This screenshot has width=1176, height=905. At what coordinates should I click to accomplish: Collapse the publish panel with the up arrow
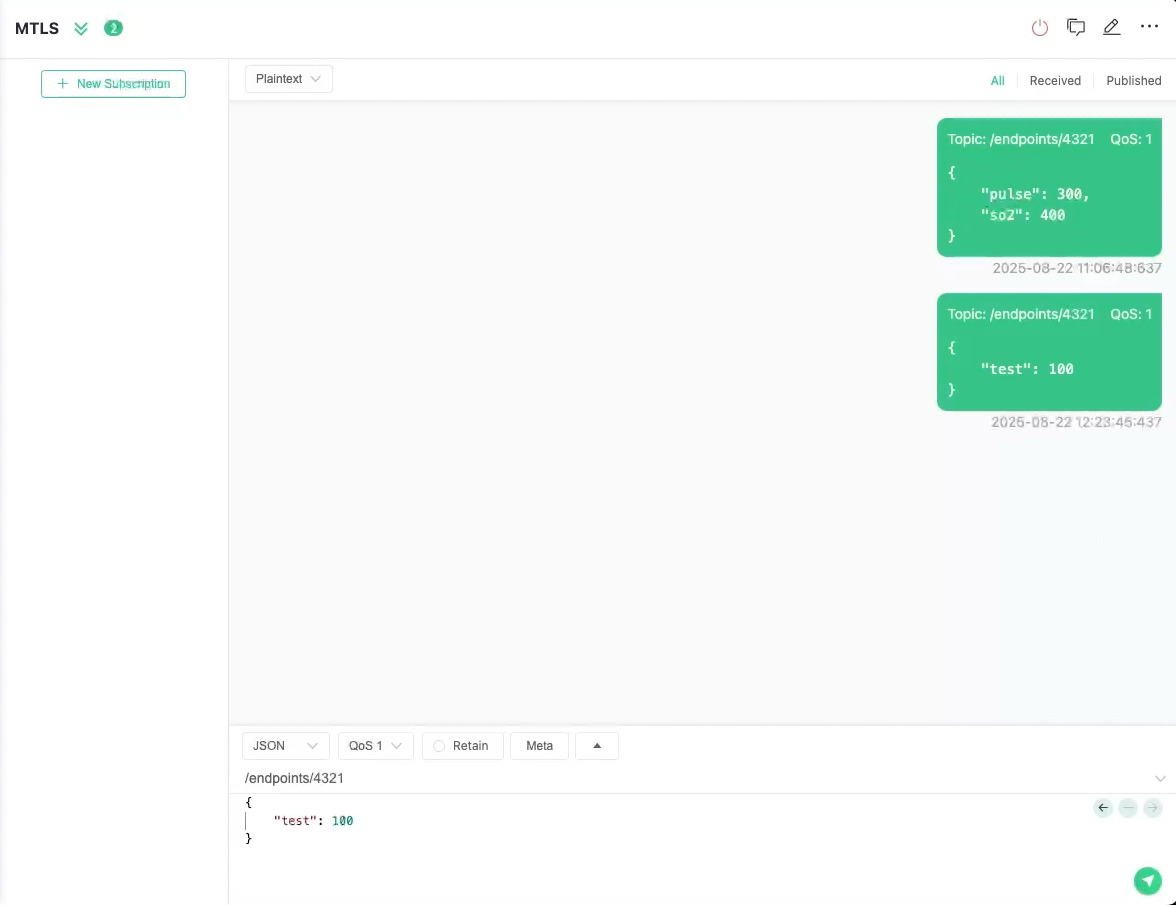point(597,745)
